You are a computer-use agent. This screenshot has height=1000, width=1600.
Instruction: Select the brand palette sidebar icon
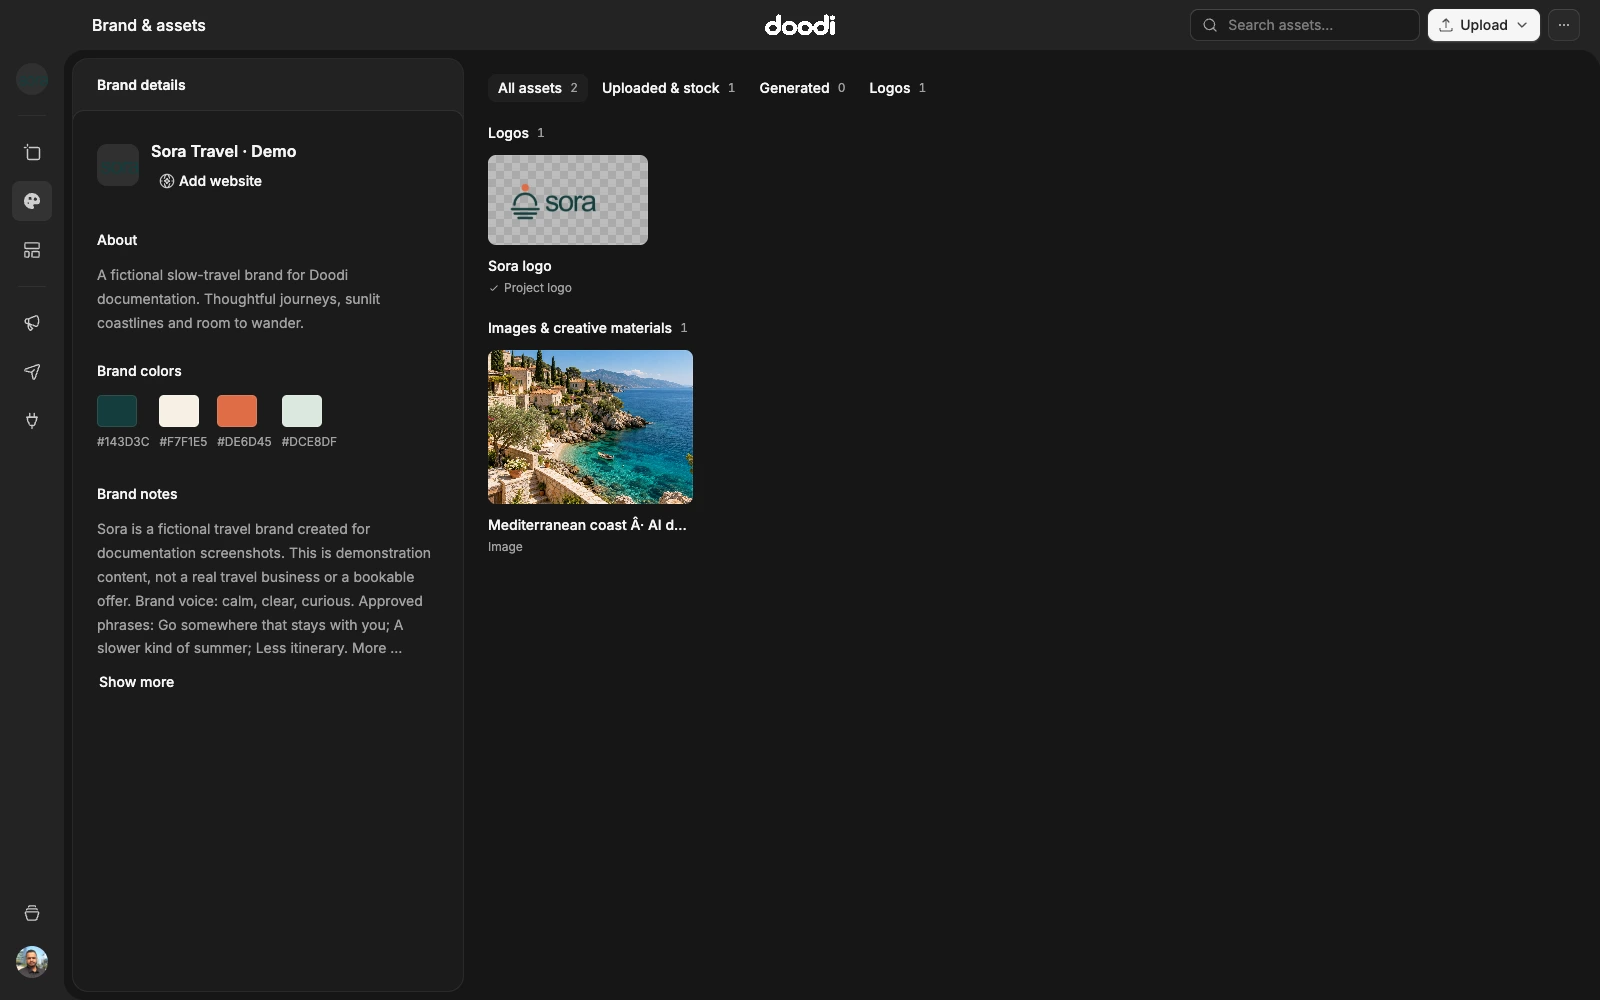[x=32, y=201]
